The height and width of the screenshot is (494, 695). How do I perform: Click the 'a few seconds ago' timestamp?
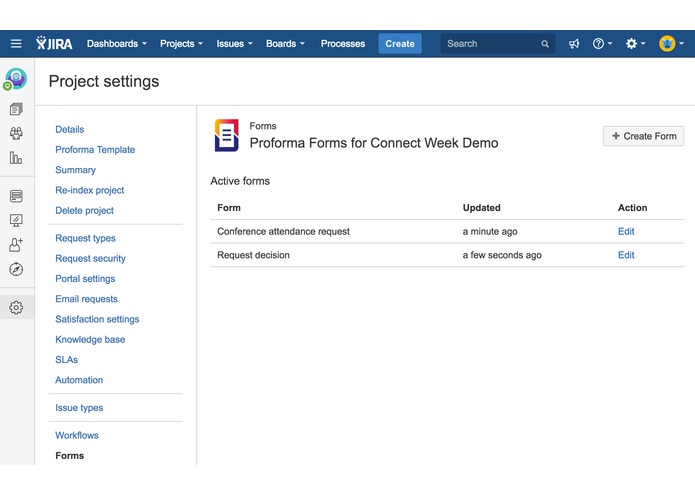tap(502, 255)
